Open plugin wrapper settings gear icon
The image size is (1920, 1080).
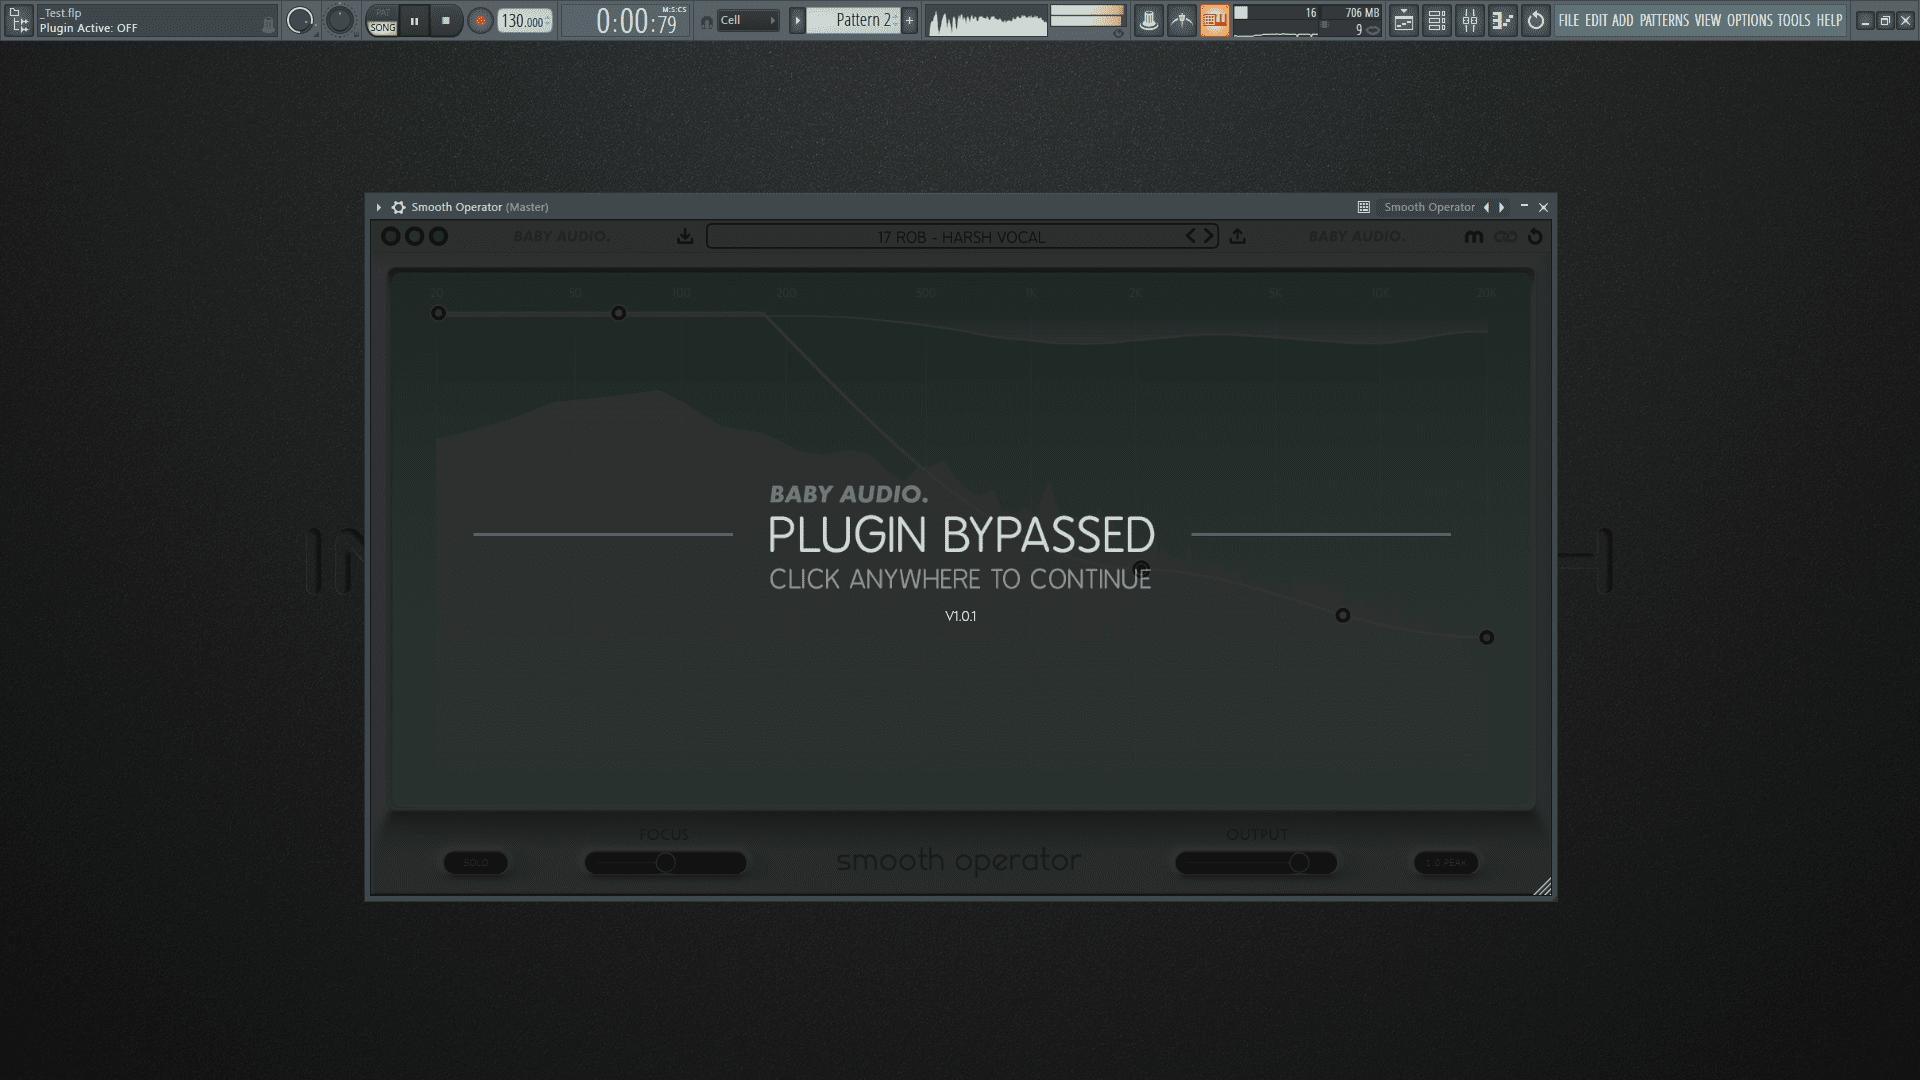click(398, 207)
